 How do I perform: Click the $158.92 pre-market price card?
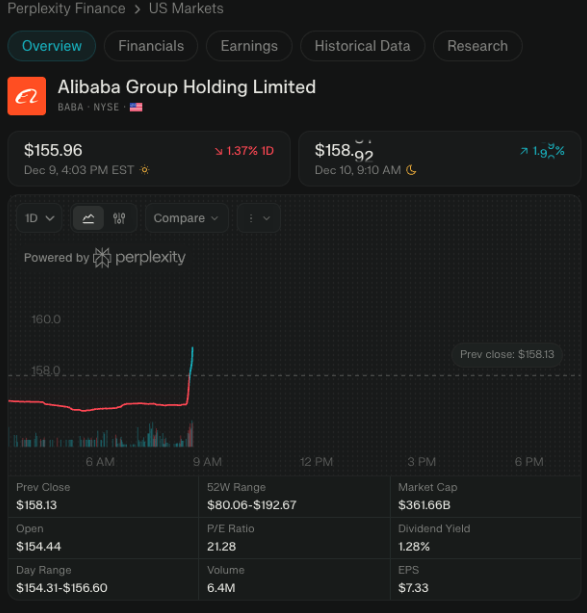pos(440,159)
